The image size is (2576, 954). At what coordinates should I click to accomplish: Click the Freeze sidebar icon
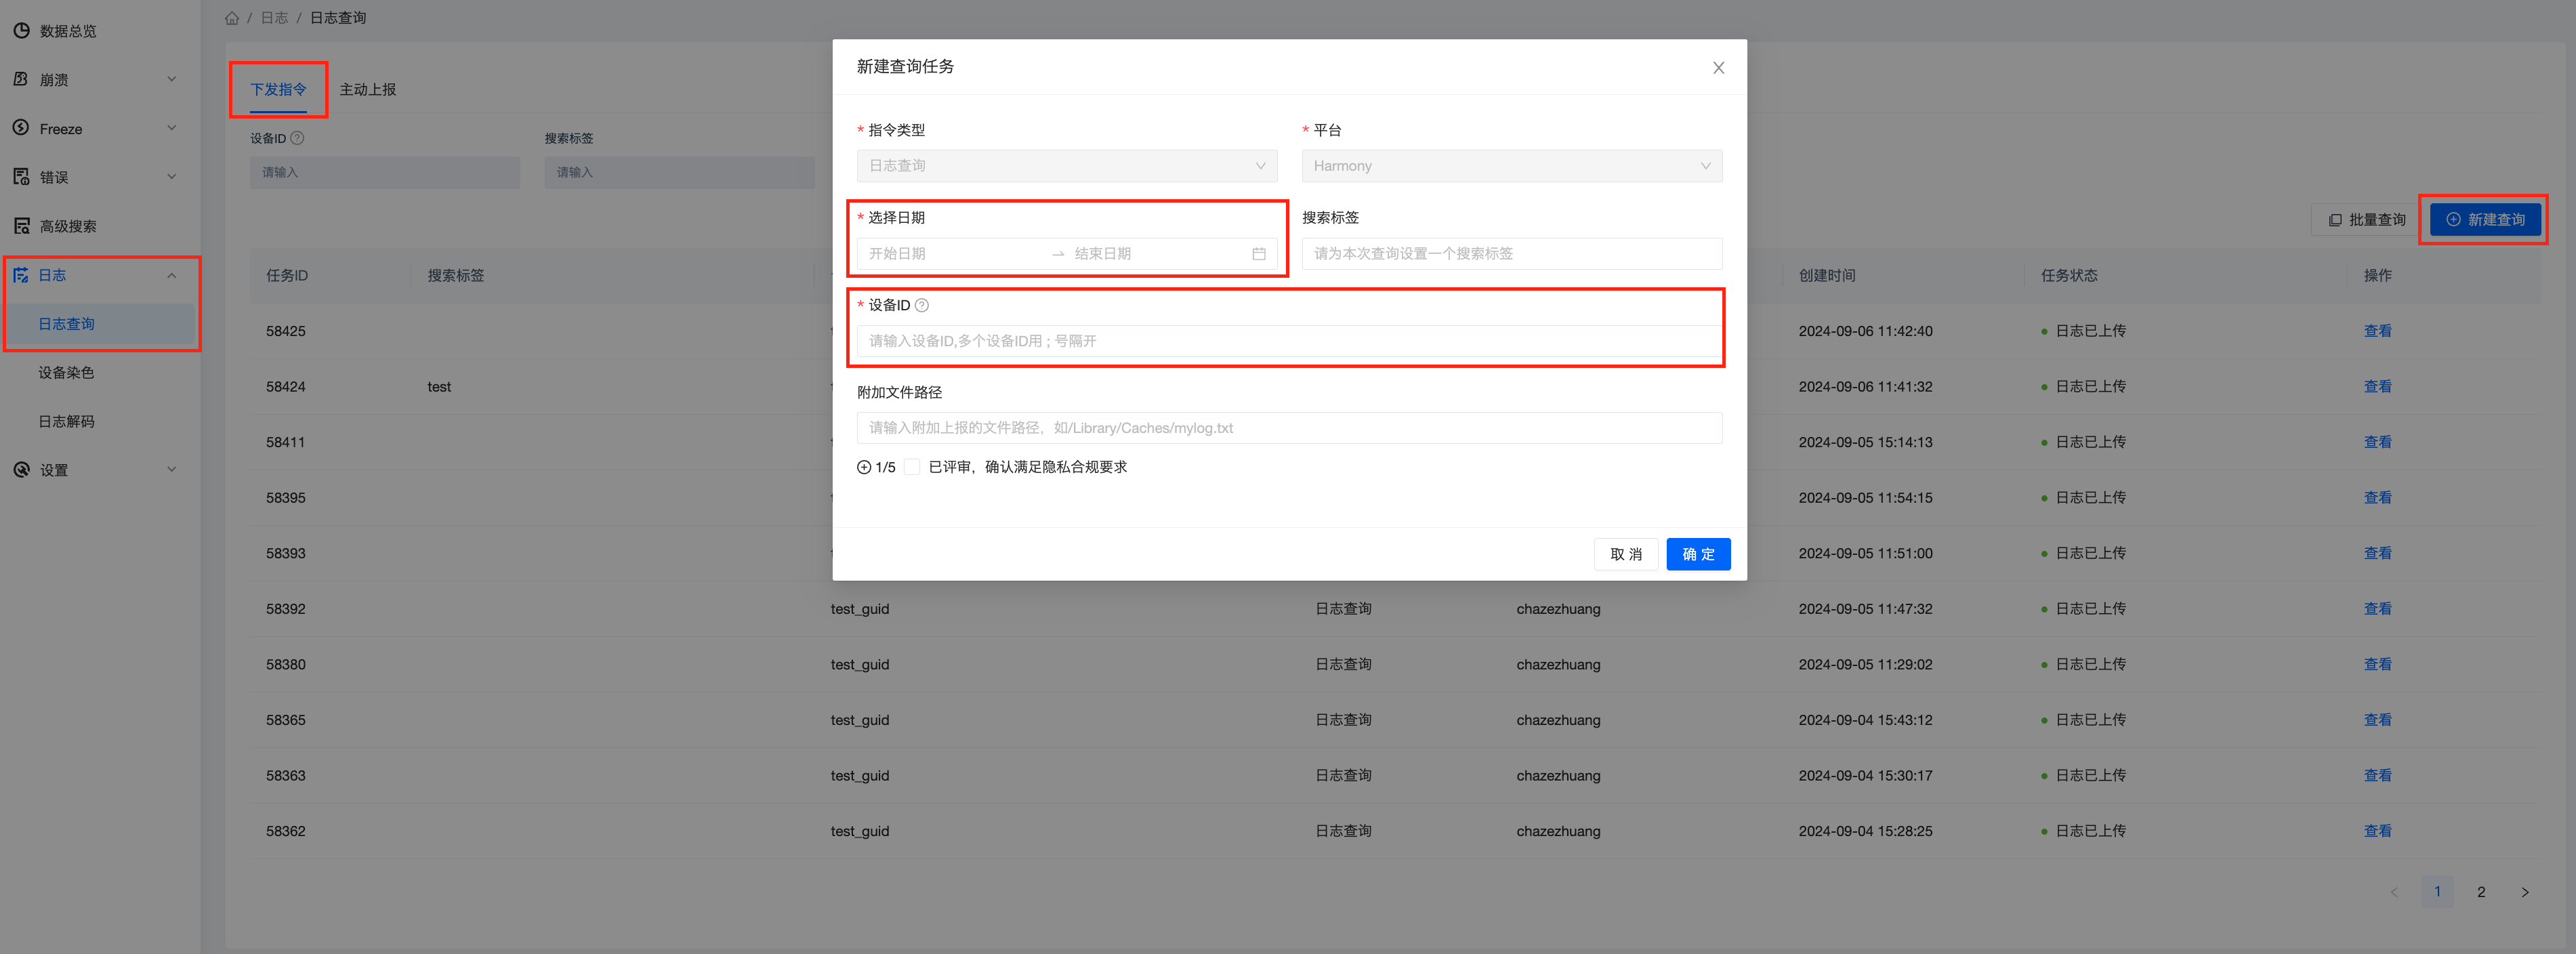[21, 128]
